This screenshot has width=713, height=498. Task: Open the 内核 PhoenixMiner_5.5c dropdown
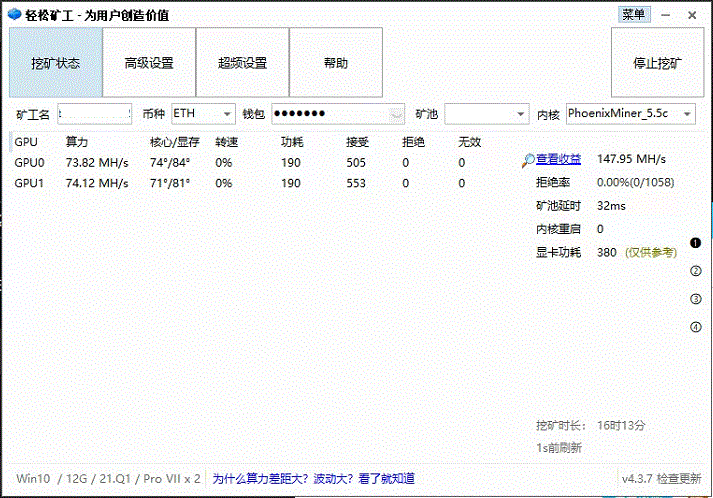686,114
